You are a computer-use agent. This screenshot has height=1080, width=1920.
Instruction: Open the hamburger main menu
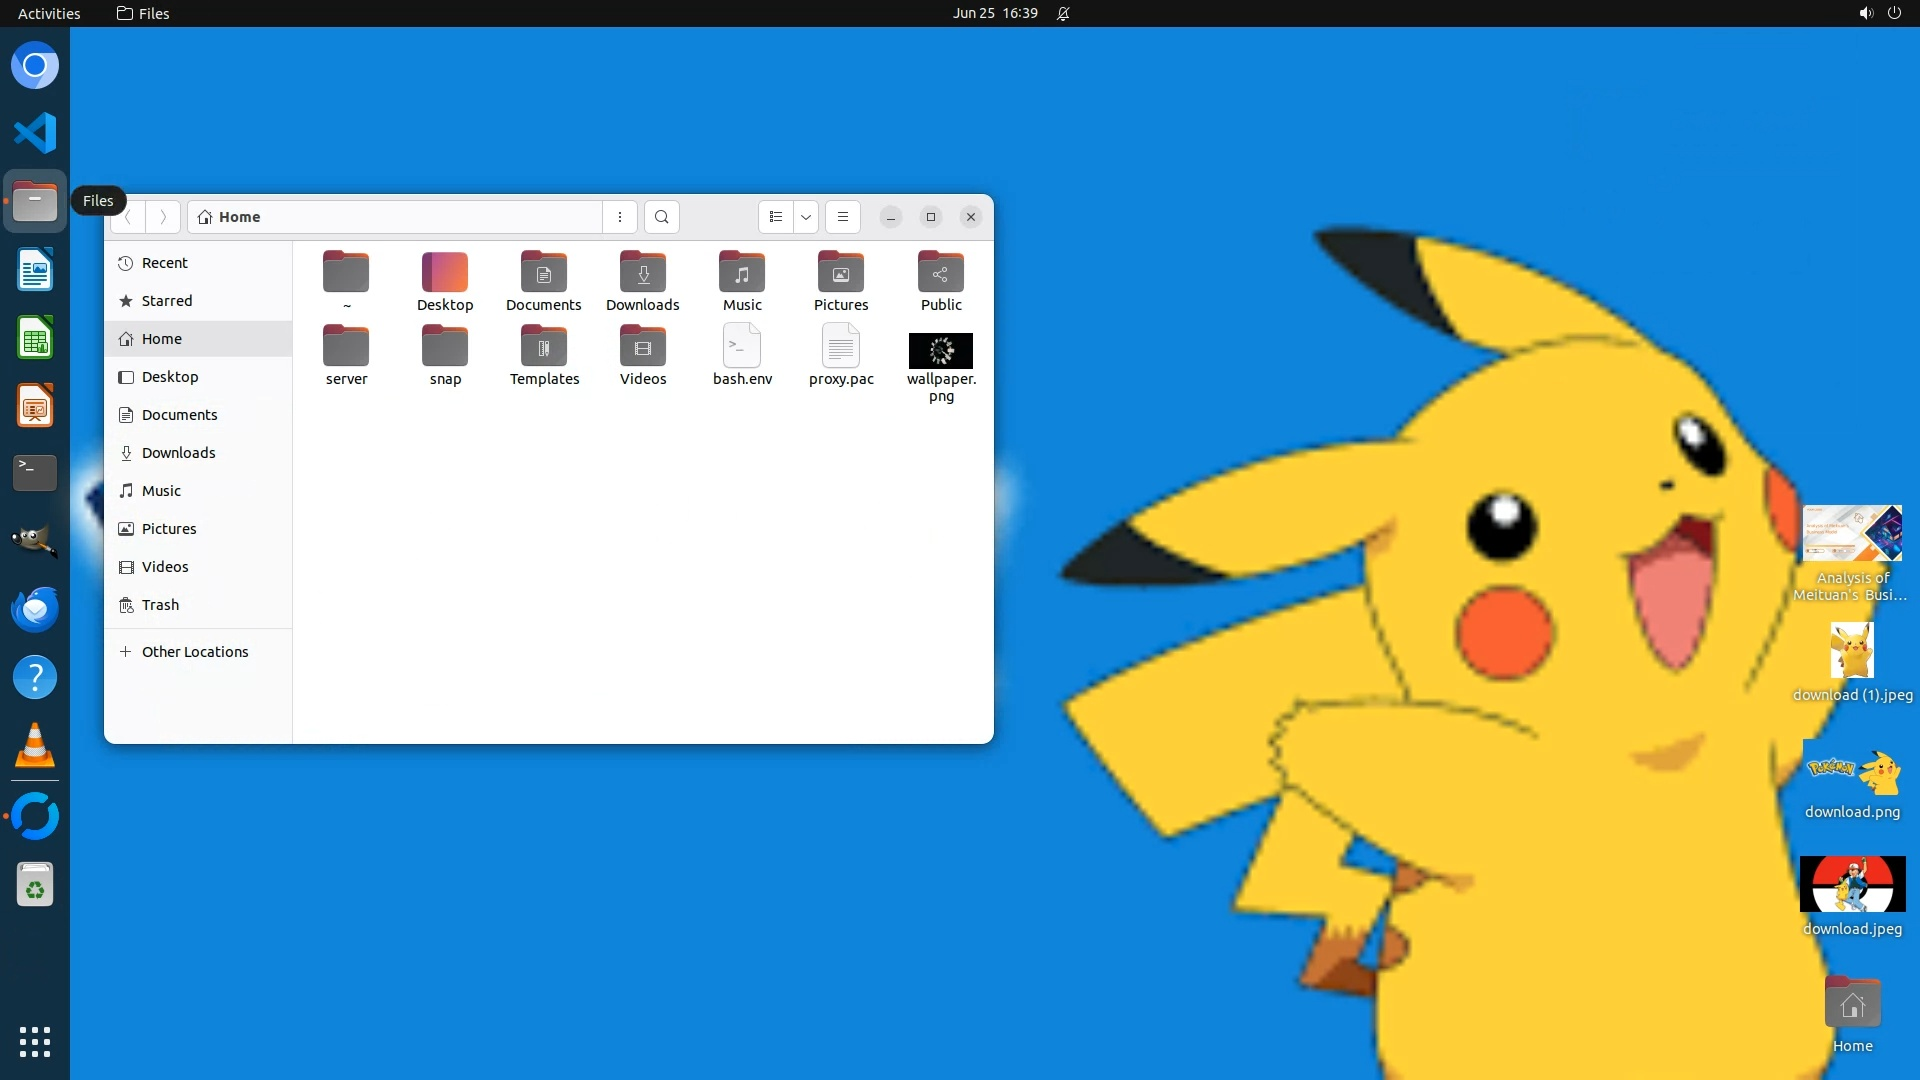pos(843,217)
